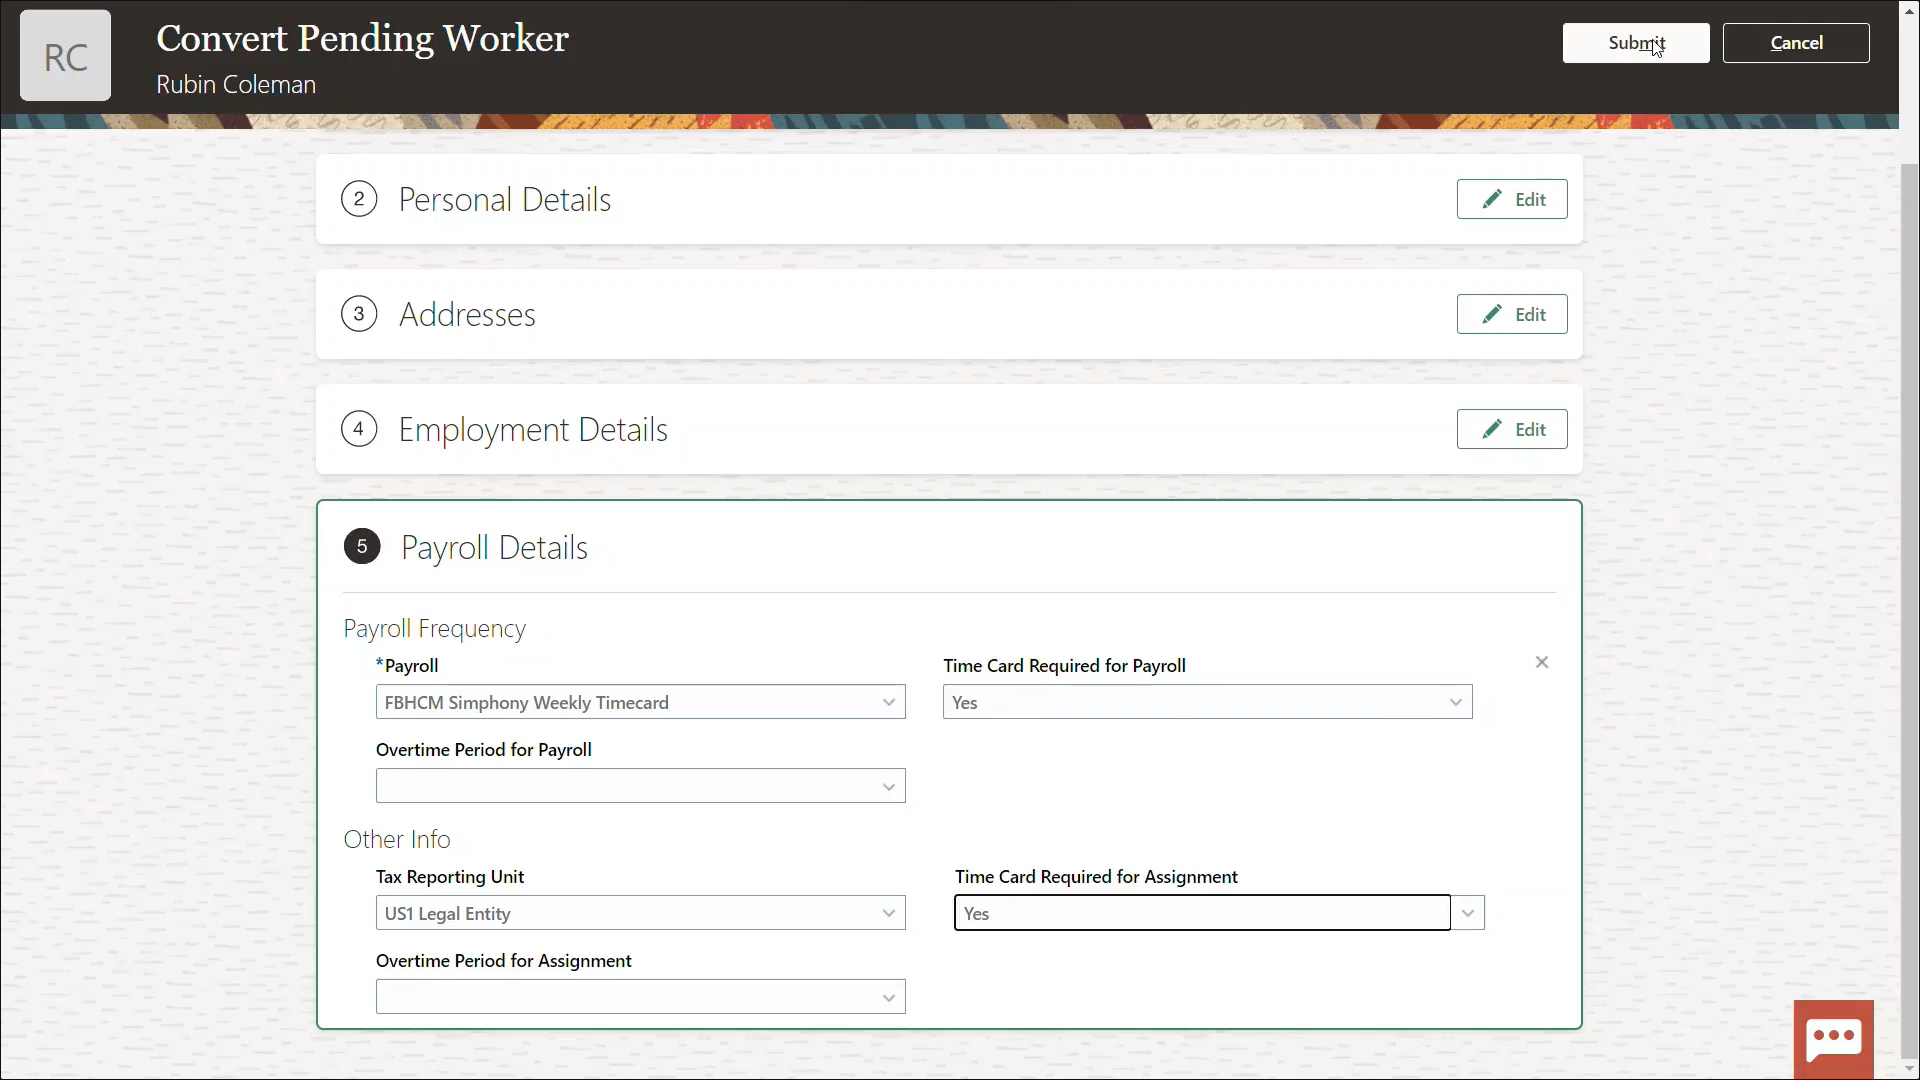Click the Edit pencil icon for Personal Details
Viewport: 1920px width, 1080px height.
click(1493, 199)
